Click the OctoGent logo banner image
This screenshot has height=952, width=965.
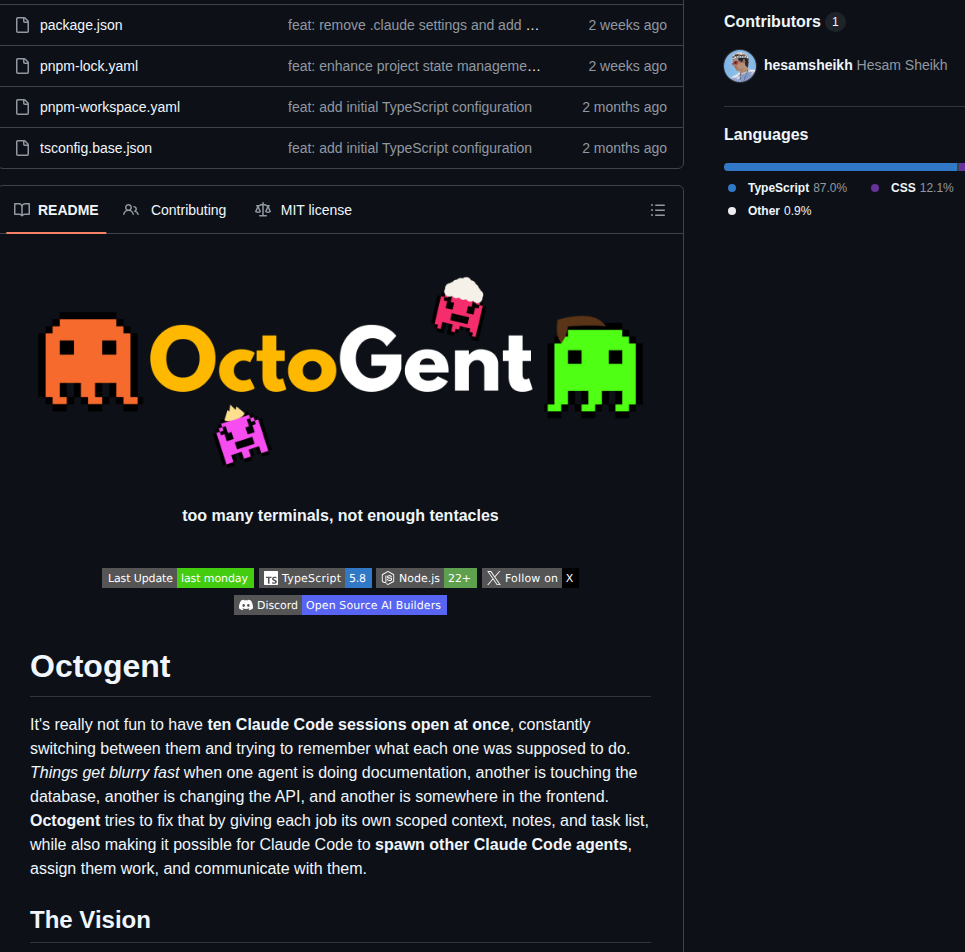[x=340, y=370]
